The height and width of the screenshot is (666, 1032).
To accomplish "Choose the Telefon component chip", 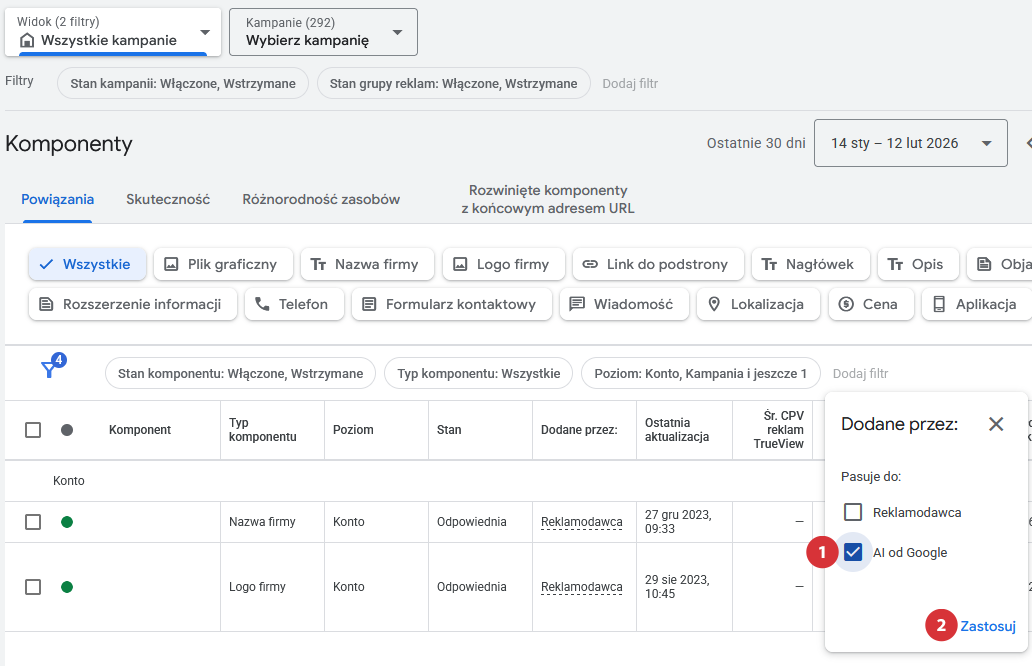I will (294, 304).
